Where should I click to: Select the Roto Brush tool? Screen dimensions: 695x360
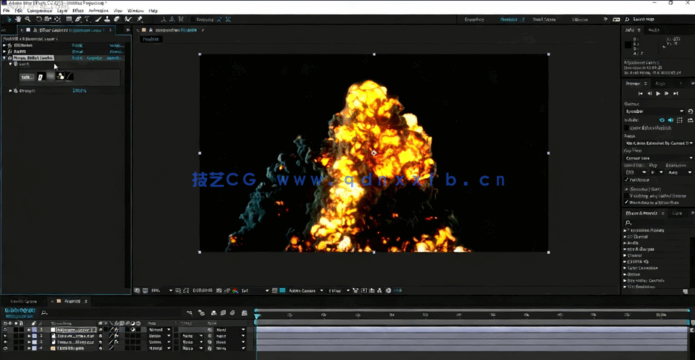tap(128, 19)
